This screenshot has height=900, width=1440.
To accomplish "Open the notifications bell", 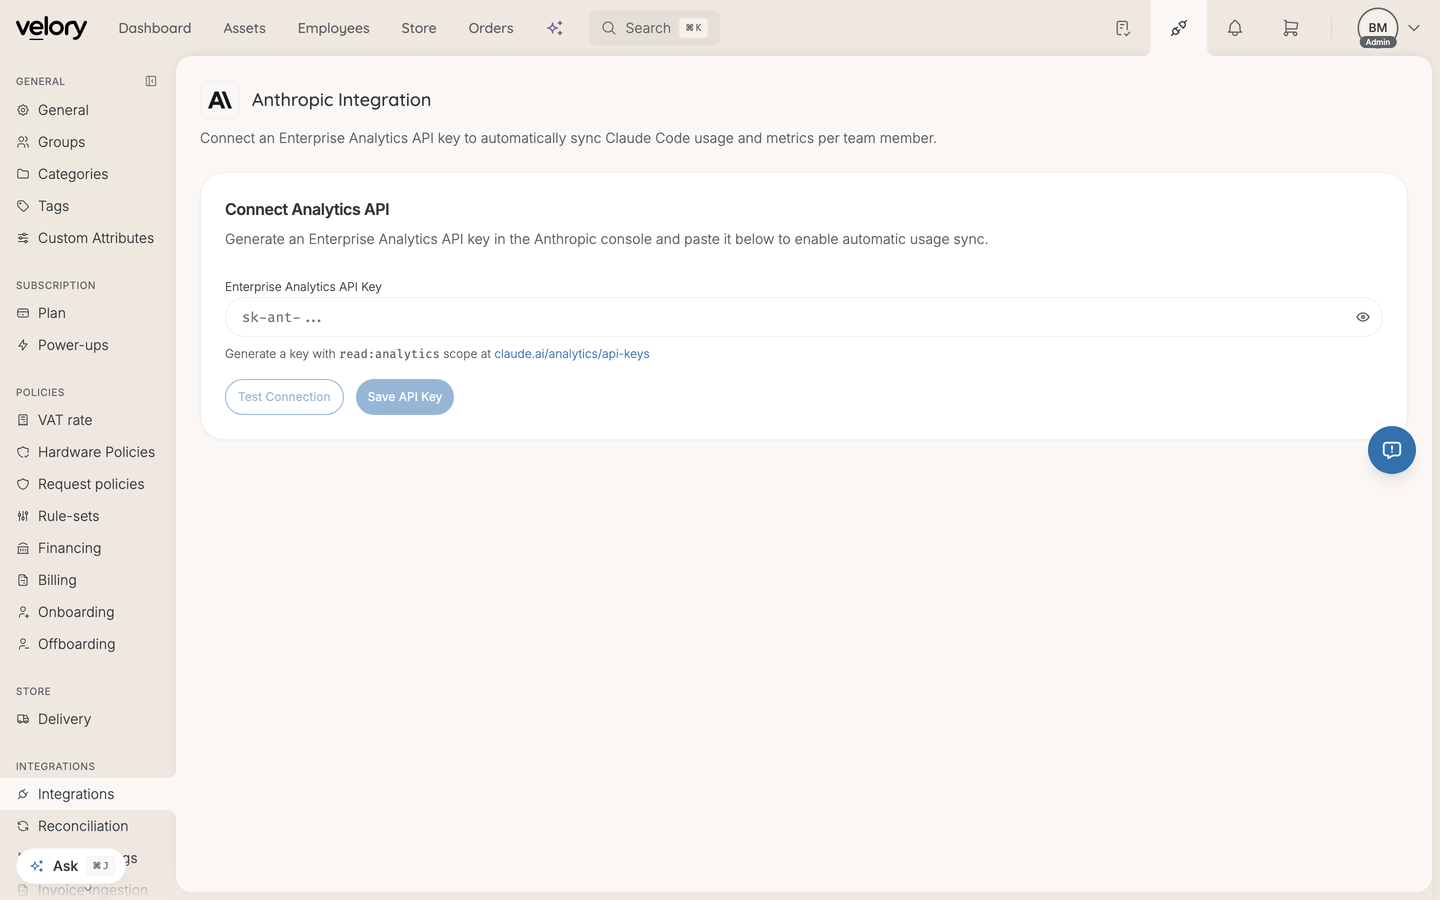I will 1235,28.
